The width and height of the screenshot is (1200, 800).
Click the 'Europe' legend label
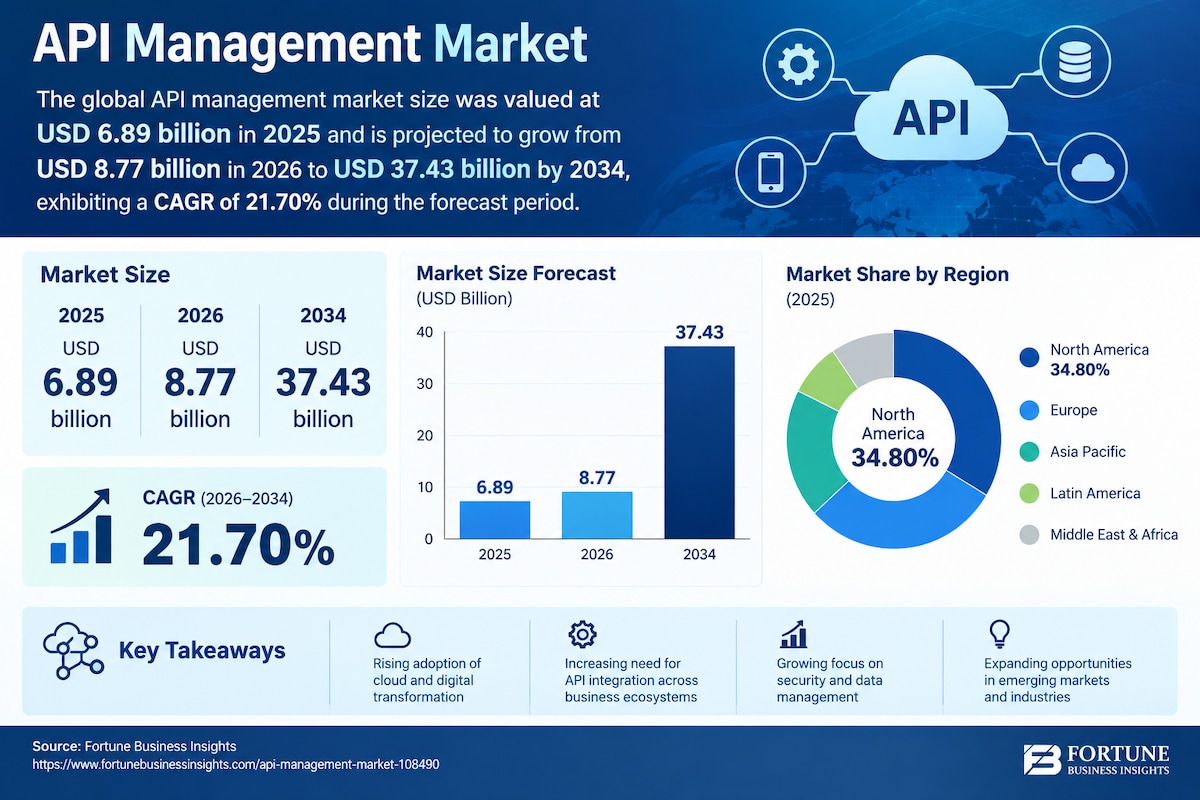[1073, 410]
